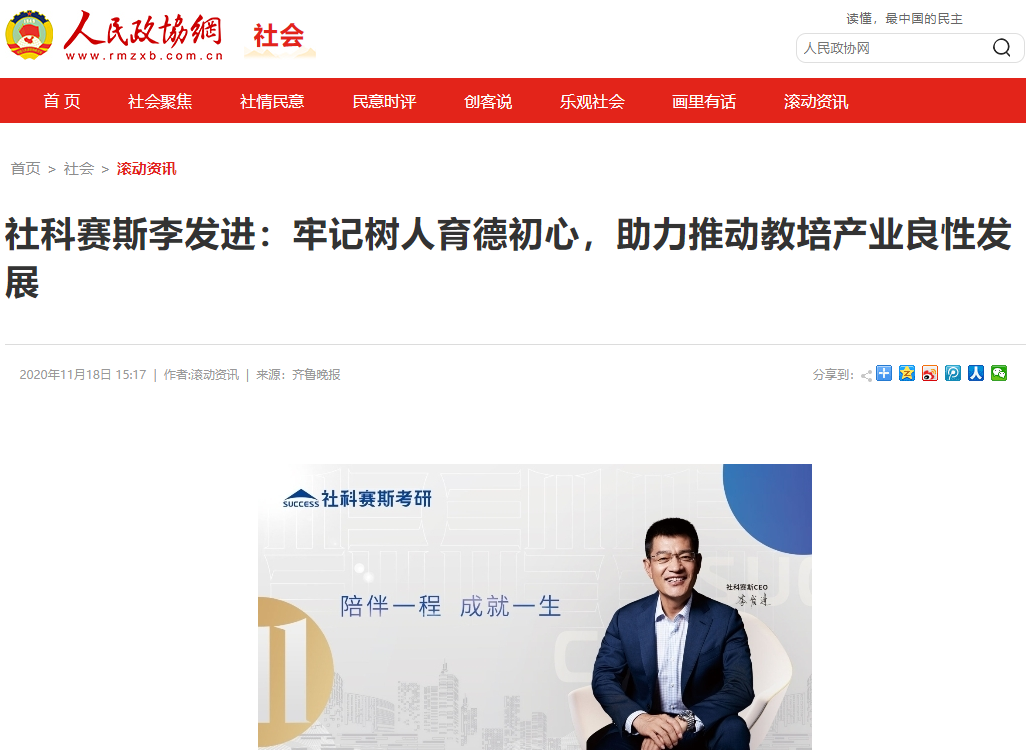Go to 社会聚焦 section
Viewport: 1026px width, 754px height.
coord(160,101)
